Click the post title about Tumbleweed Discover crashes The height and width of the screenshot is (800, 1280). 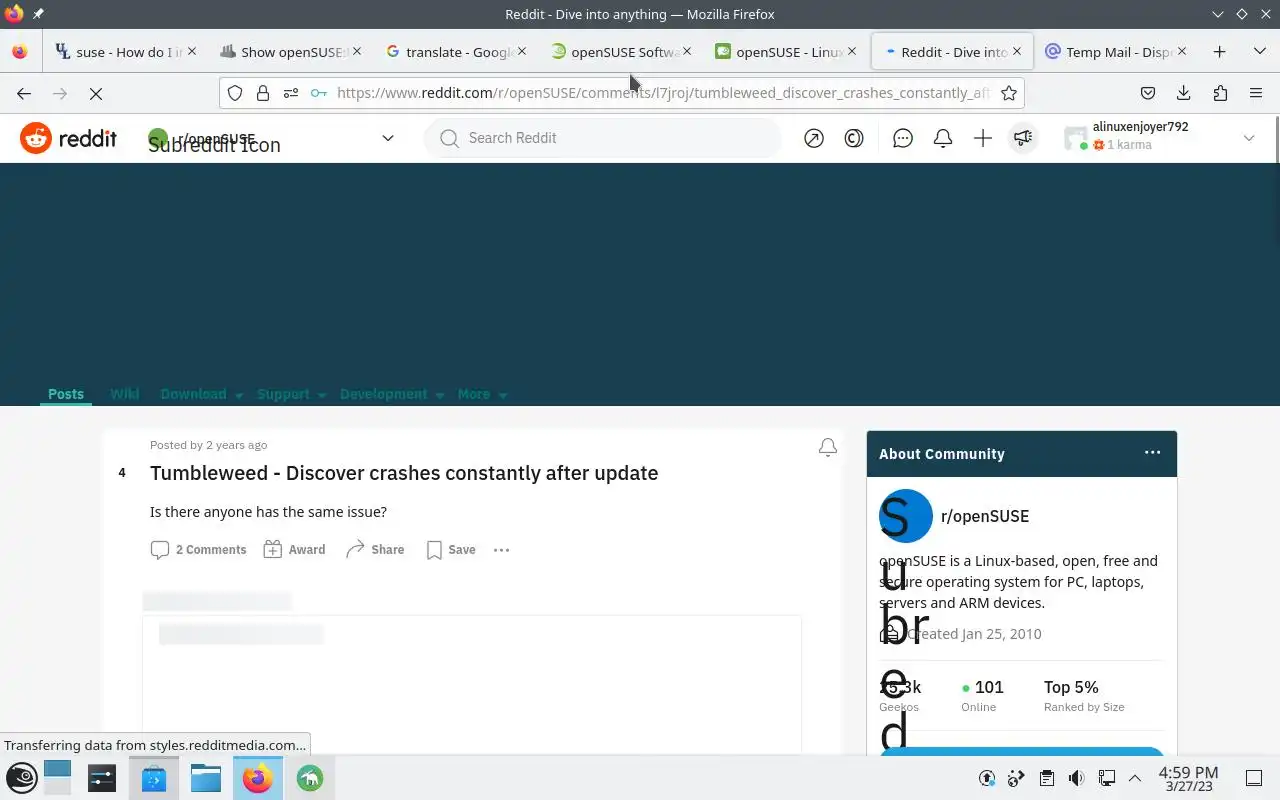click(x=404, y=473)
